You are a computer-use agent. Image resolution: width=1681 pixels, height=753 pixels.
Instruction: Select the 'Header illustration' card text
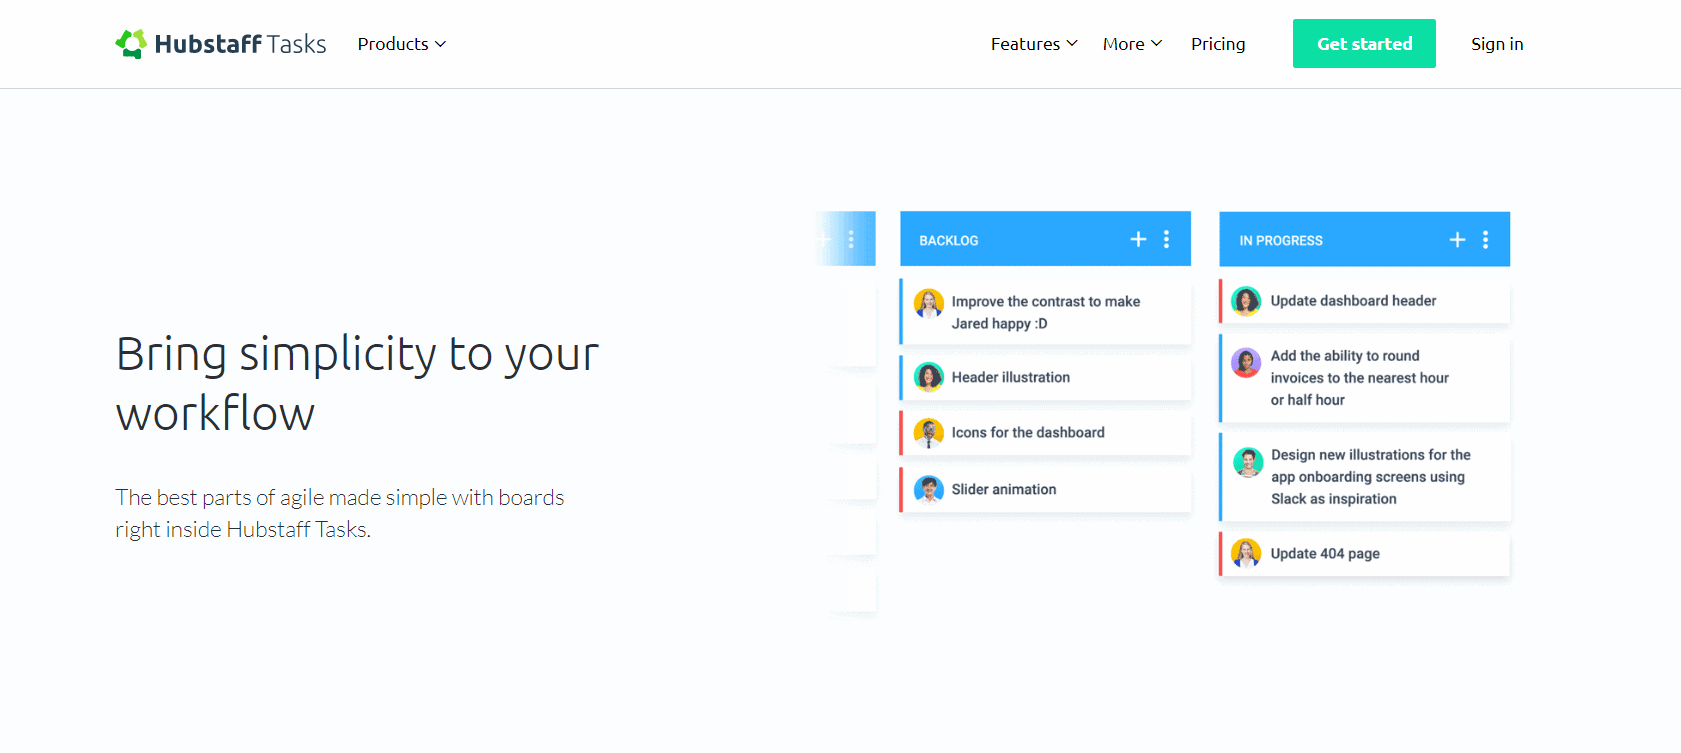tap(1011, 377)
